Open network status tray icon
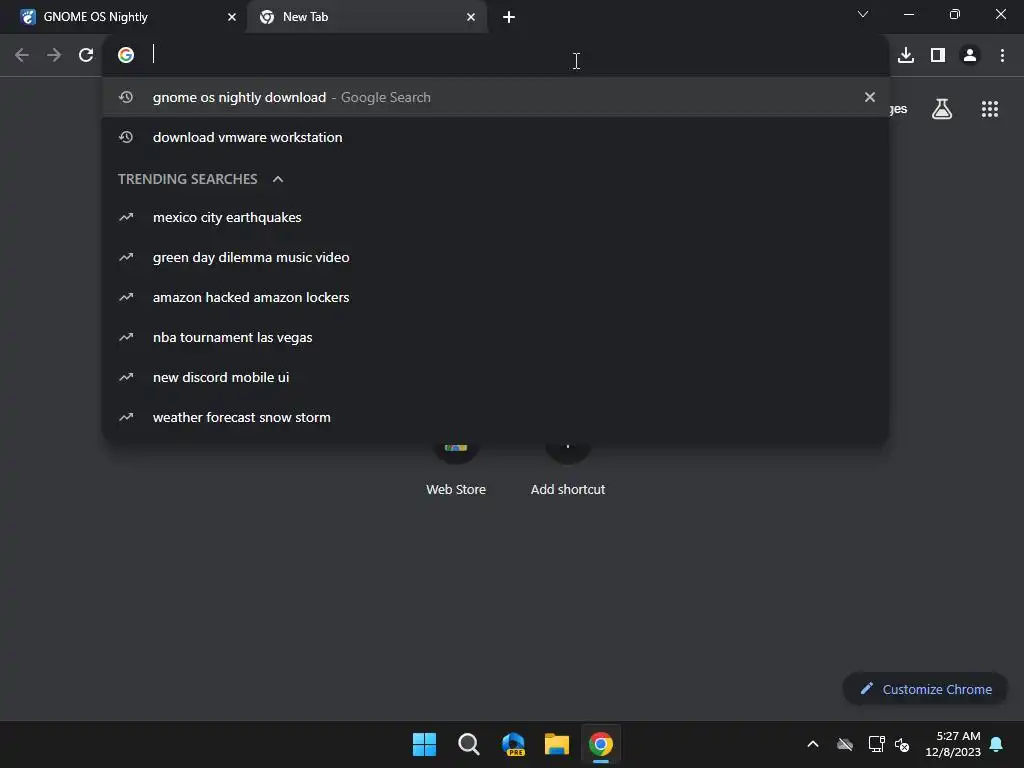The width and height of the screenshot is (1024, 768). tap(876, 744)
